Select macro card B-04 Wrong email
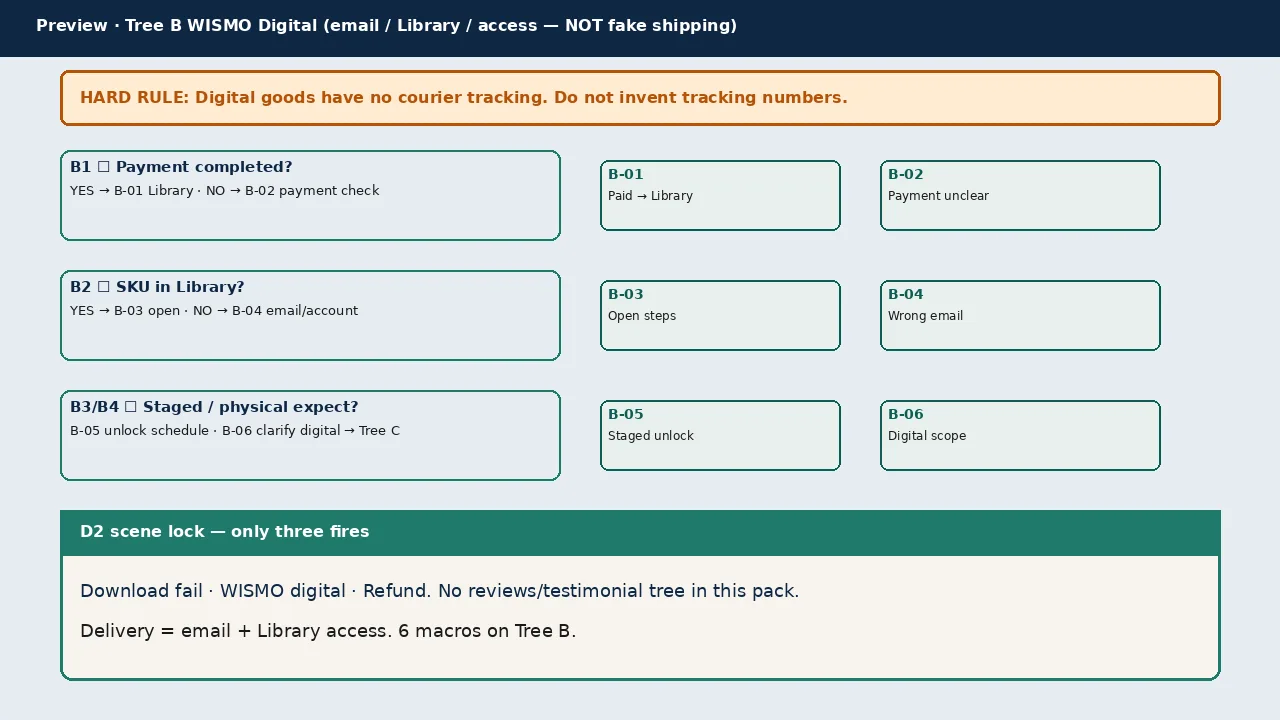This screenshot has height=720, width=1280. [1020, 315]
